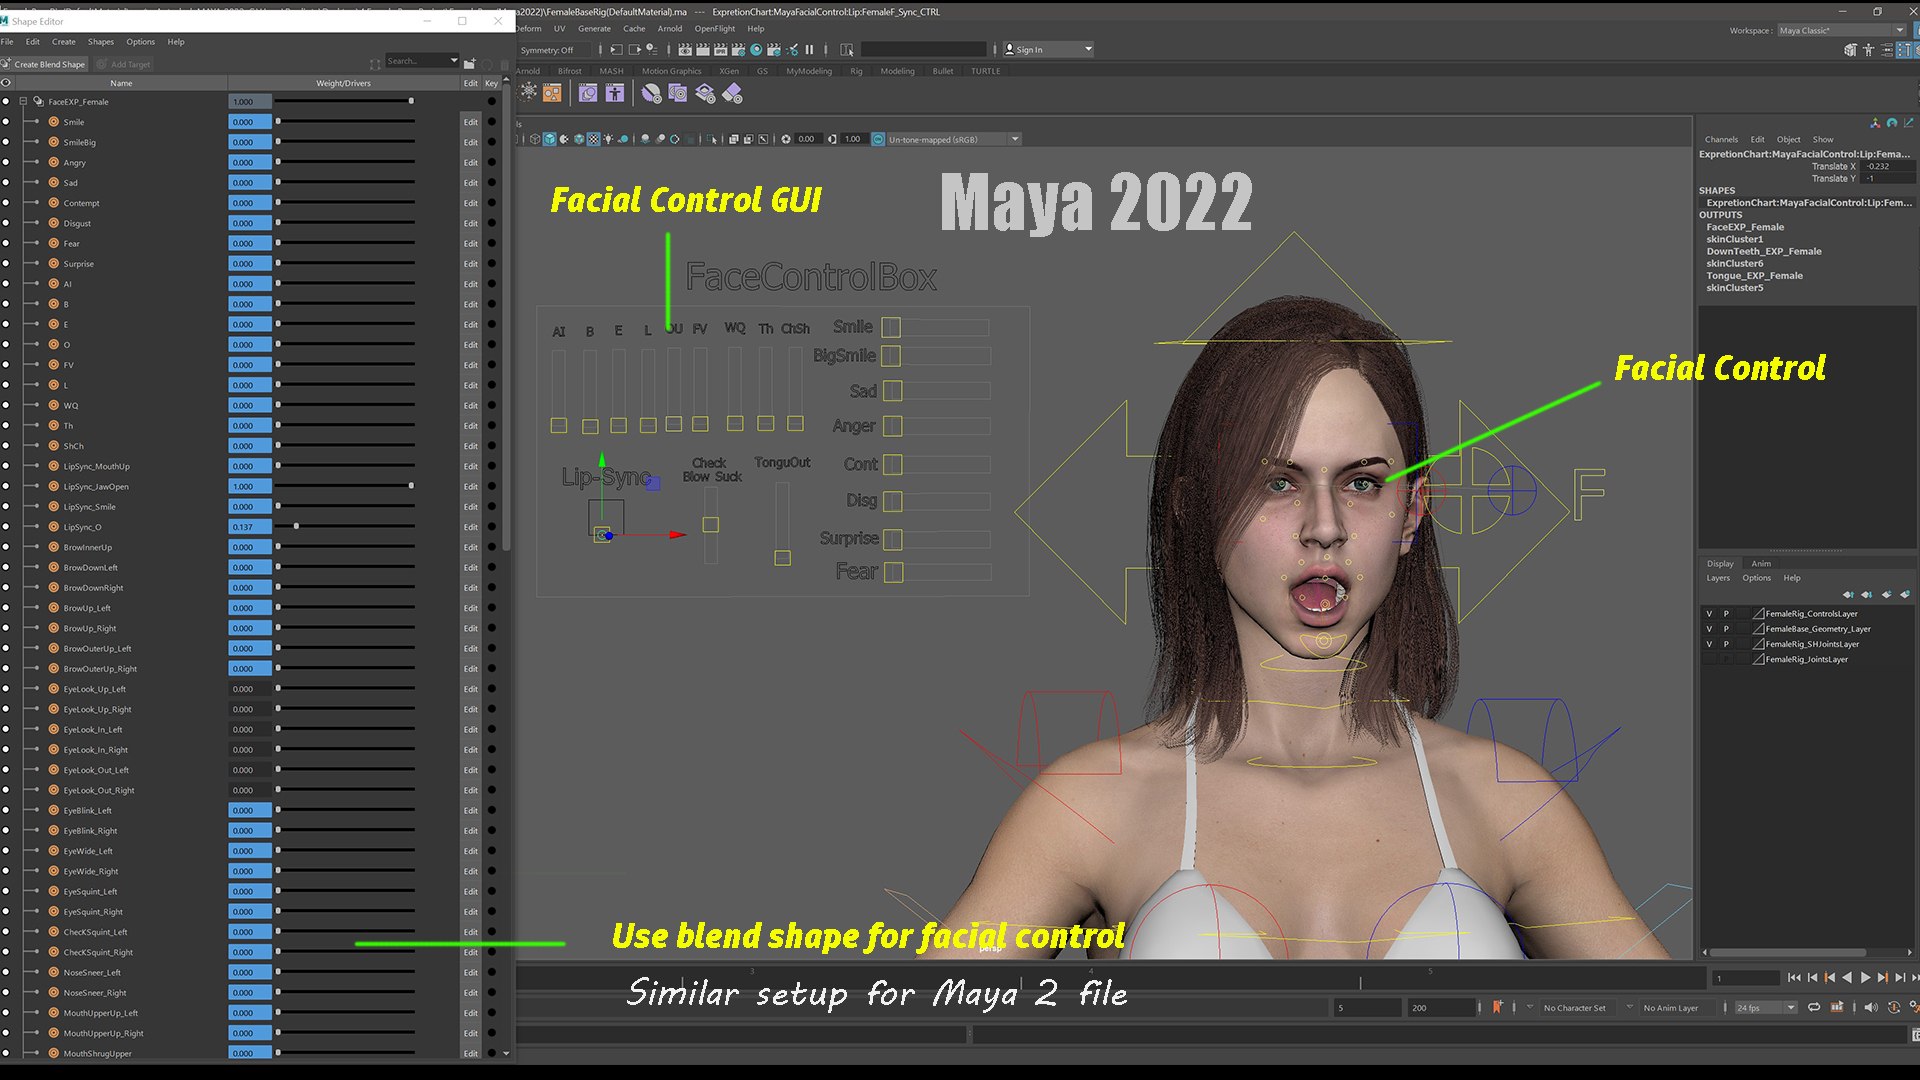Switch to the MASH shelf tab
The height and width of the screenshot is (1080, 1920).
tap(611, 71)
